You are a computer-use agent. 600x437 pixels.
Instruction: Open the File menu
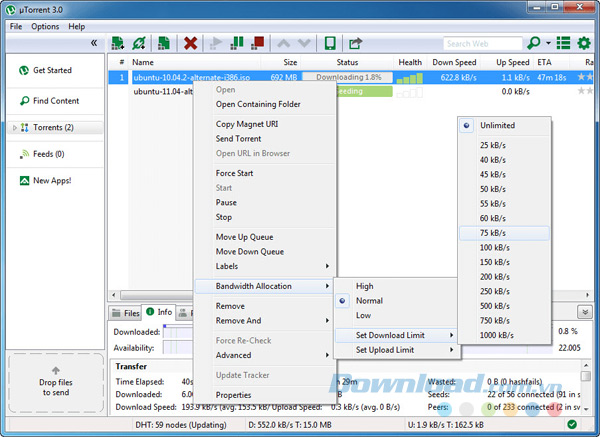(x=16, y=26)
